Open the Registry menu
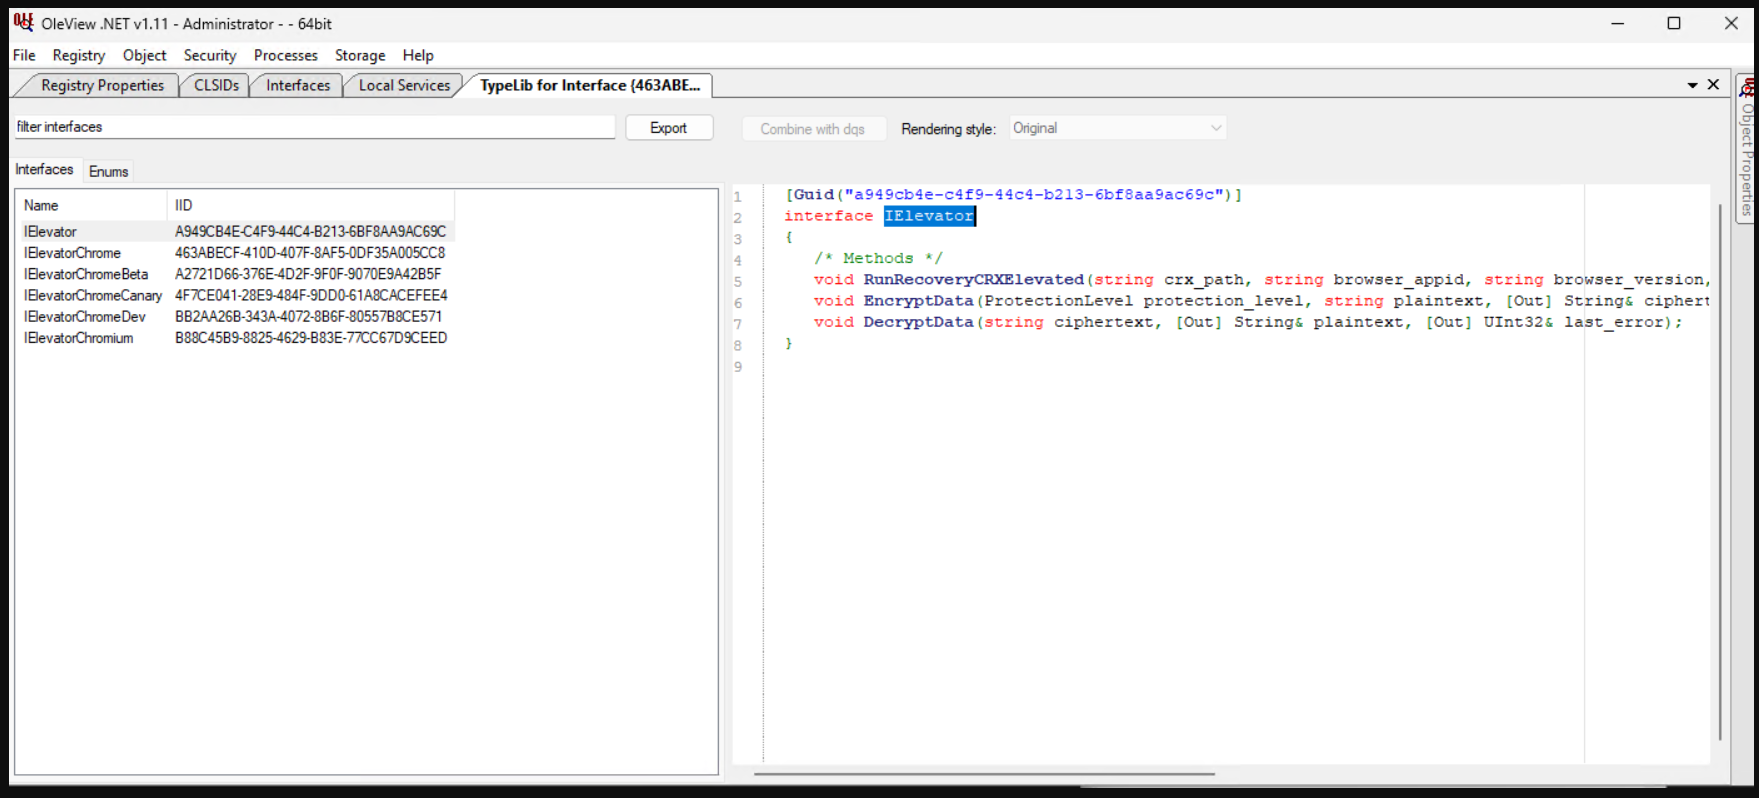The height and width of the screenshot is (798, 1759). tap(78, 55)
